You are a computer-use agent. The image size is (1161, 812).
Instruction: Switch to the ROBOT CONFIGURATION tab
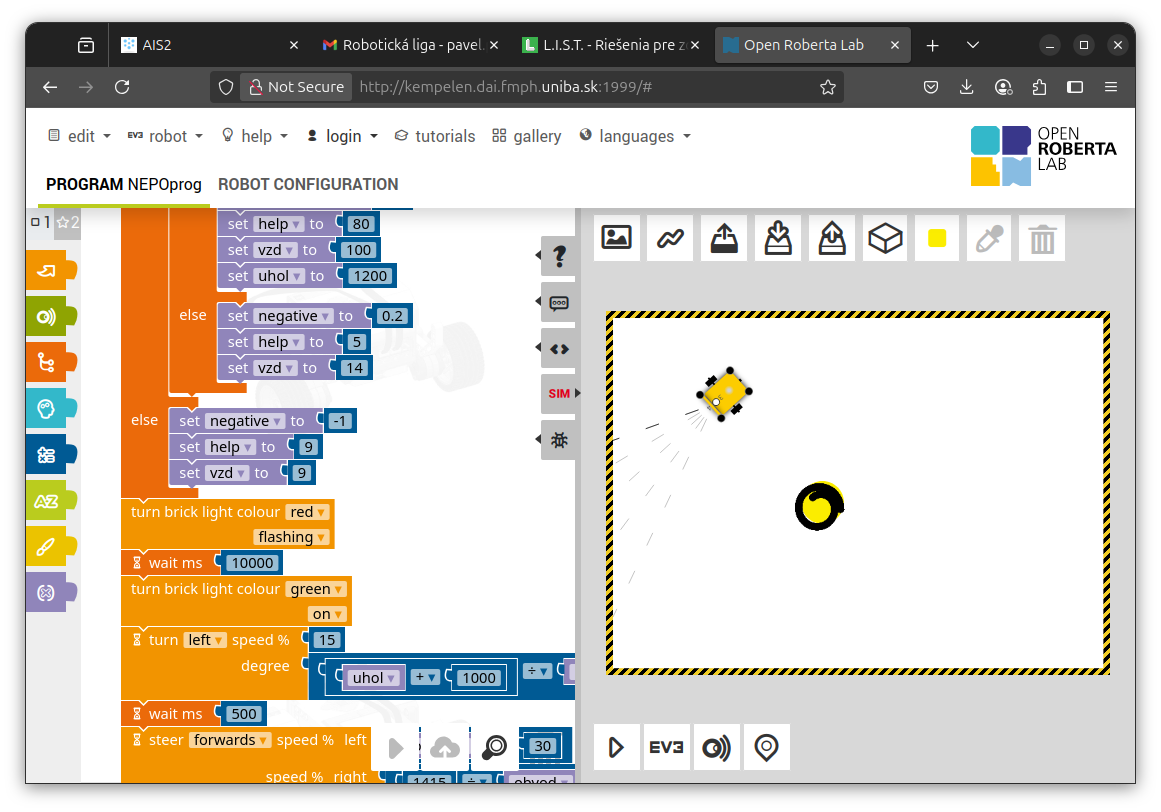pos(308,184)
